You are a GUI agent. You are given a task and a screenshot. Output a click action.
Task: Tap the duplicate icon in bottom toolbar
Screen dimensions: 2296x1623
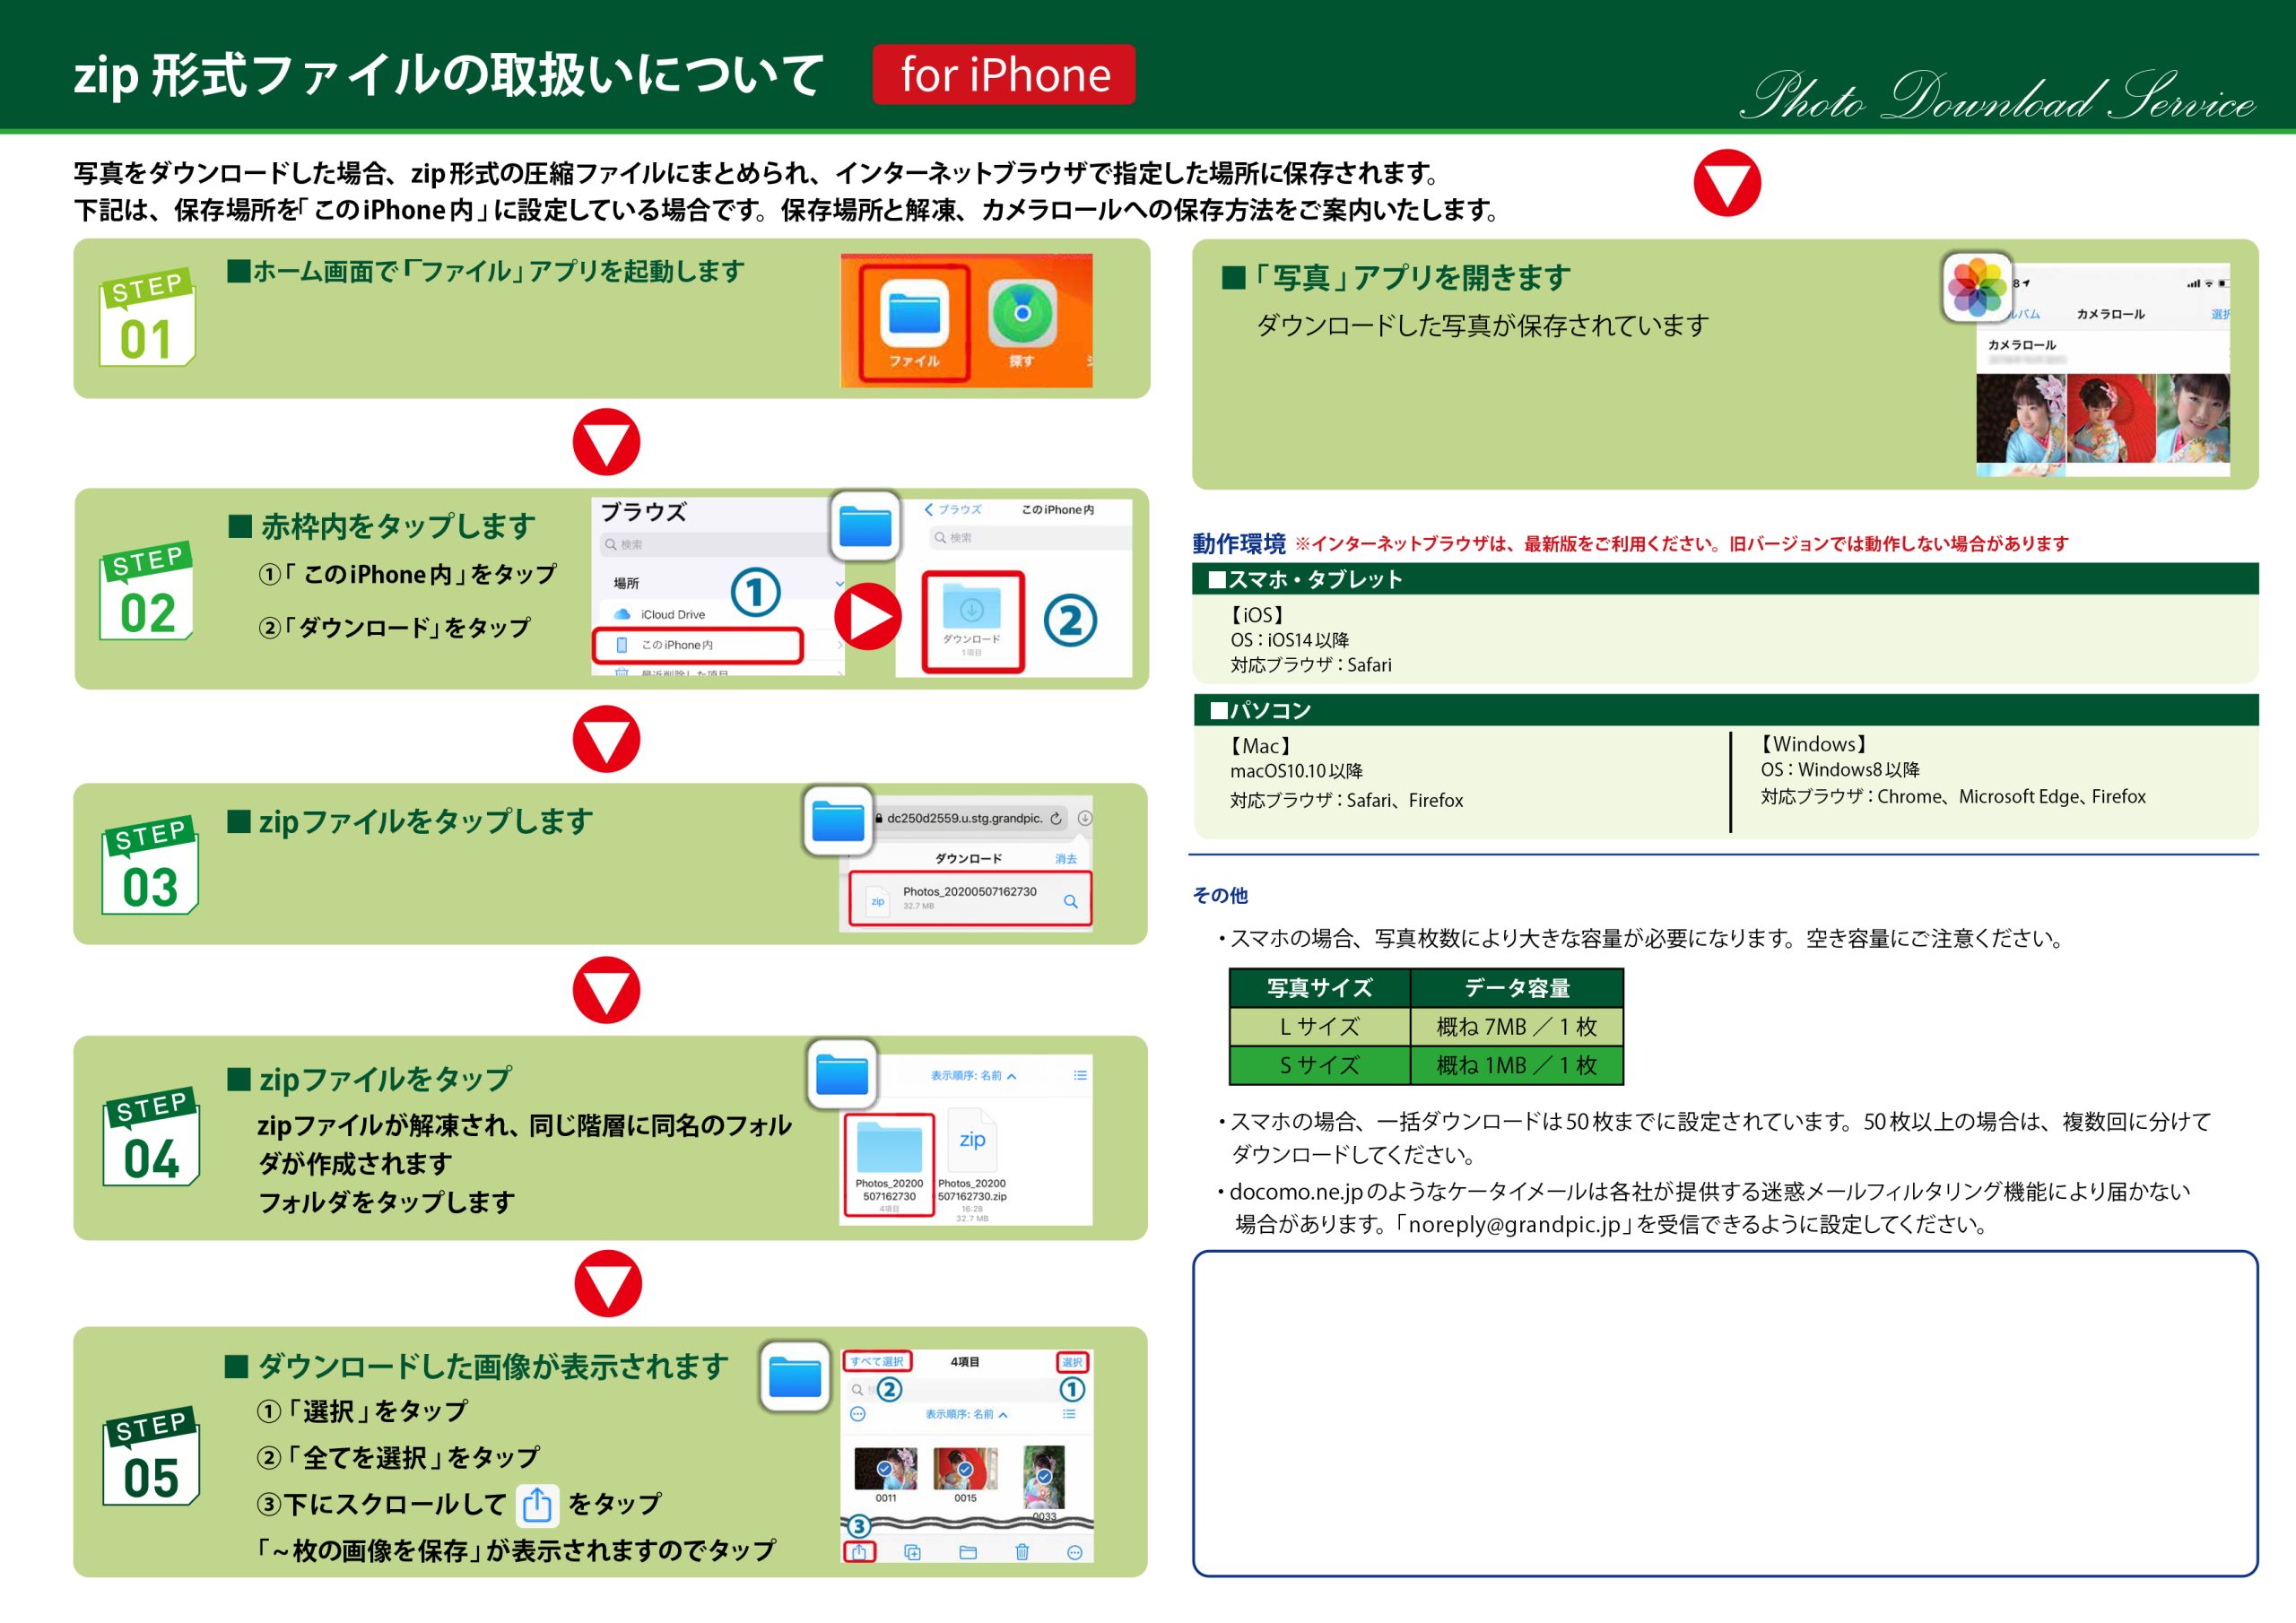(x=912, y=1552)
